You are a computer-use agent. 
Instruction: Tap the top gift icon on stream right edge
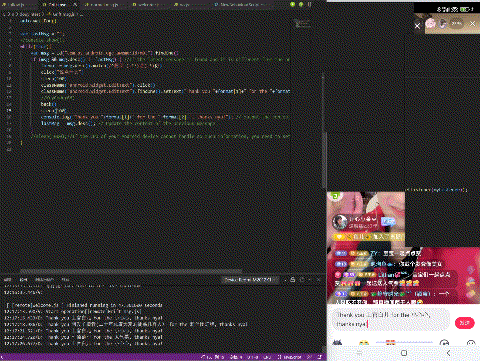coord(471,270)
